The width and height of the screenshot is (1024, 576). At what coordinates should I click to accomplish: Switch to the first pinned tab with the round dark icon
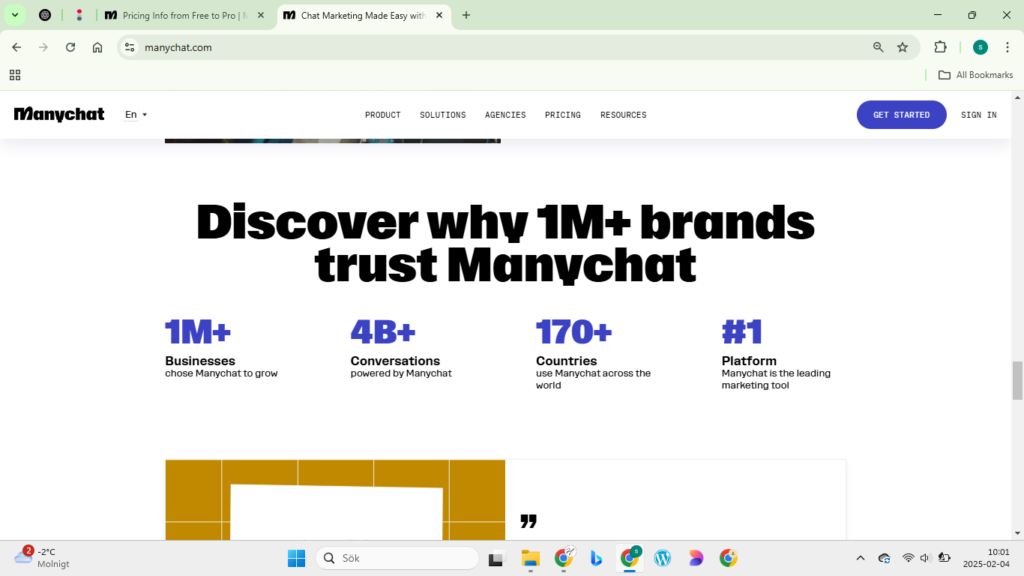tap(45, 15)
